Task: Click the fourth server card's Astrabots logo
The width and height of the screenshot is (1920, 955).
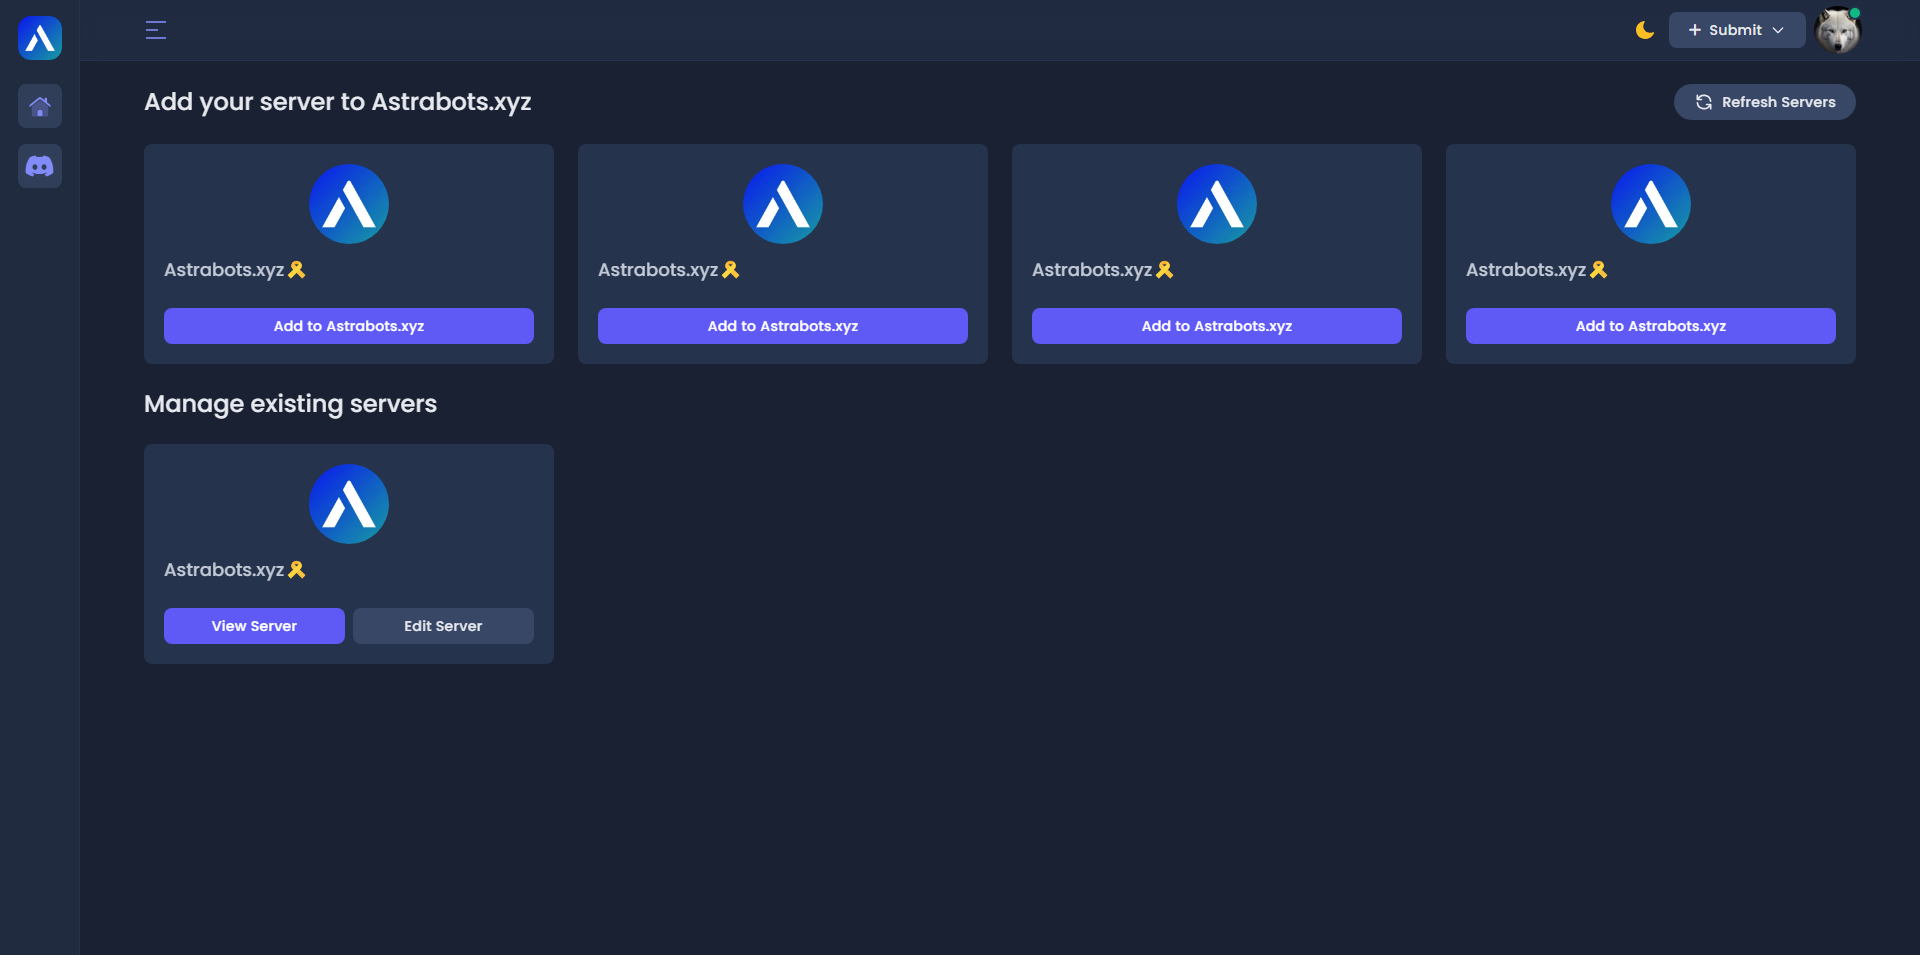Action: coord(1651,204)
